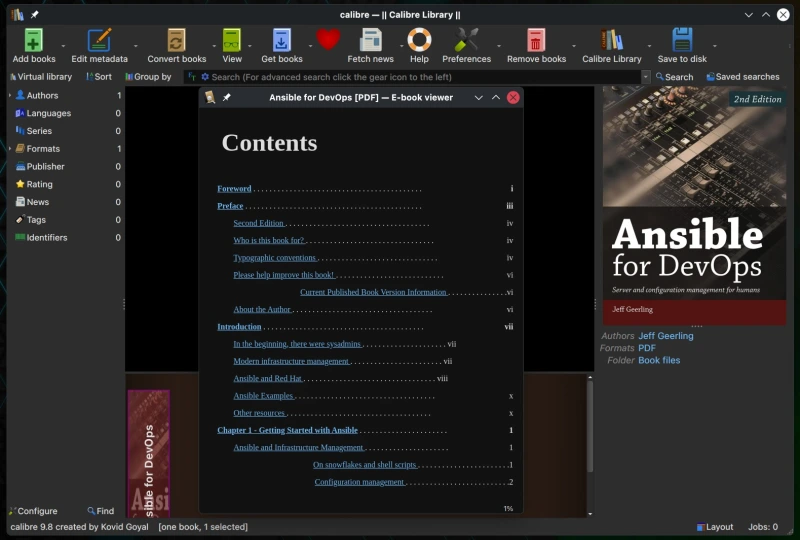
Task: Open the Edit metadata dropdown arrow
Action: click(136, 46)
